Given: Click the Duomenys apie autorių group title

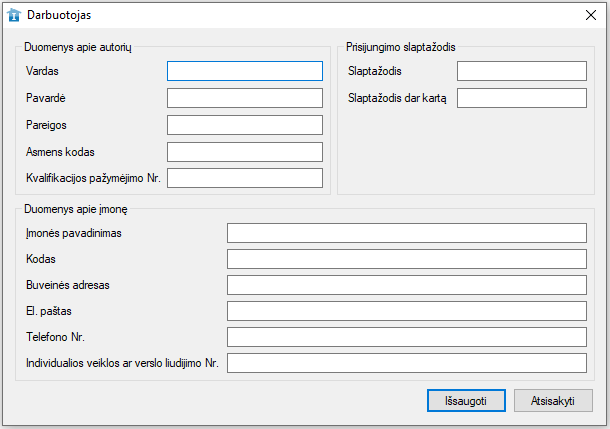Looking at the screenshot, I should pos(78,47).
